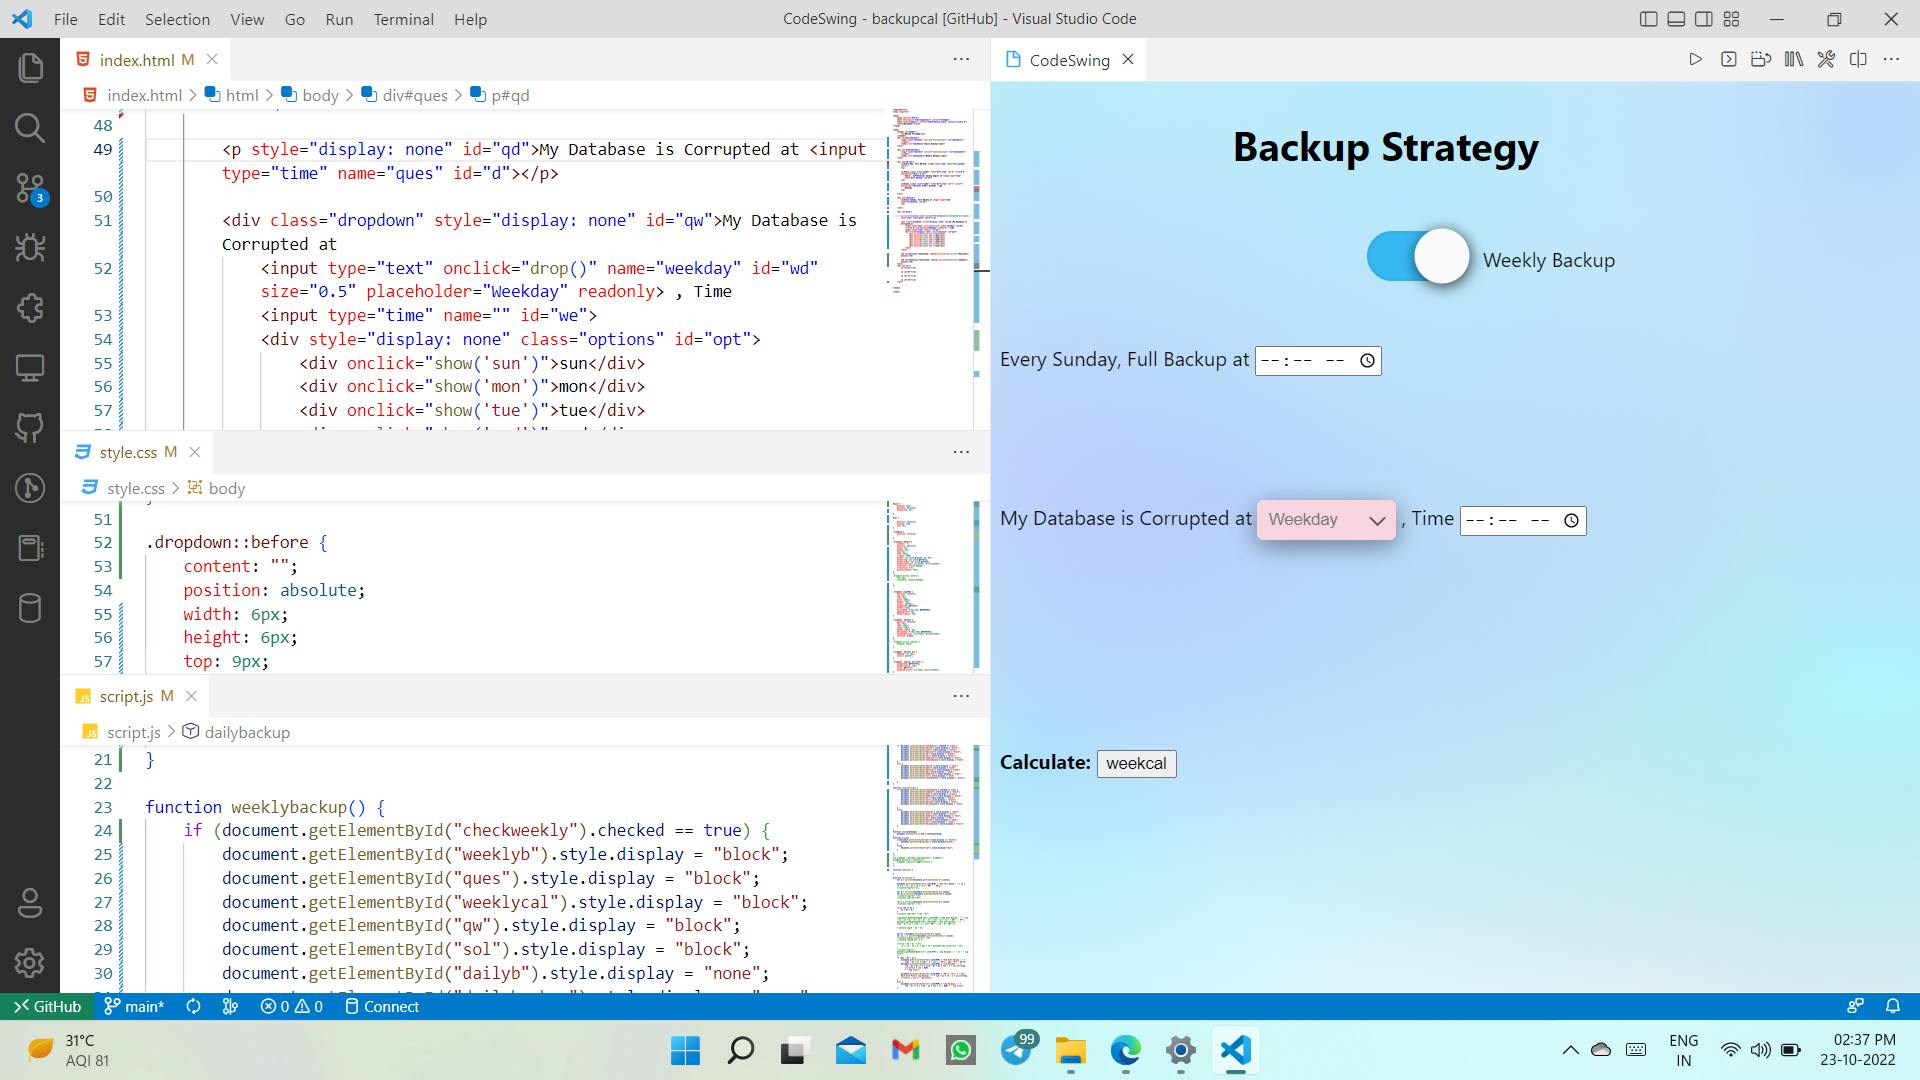Open the Explorer view in activity bar
The height and width of the screenshot is (1080, 1920).
point(30,67)
